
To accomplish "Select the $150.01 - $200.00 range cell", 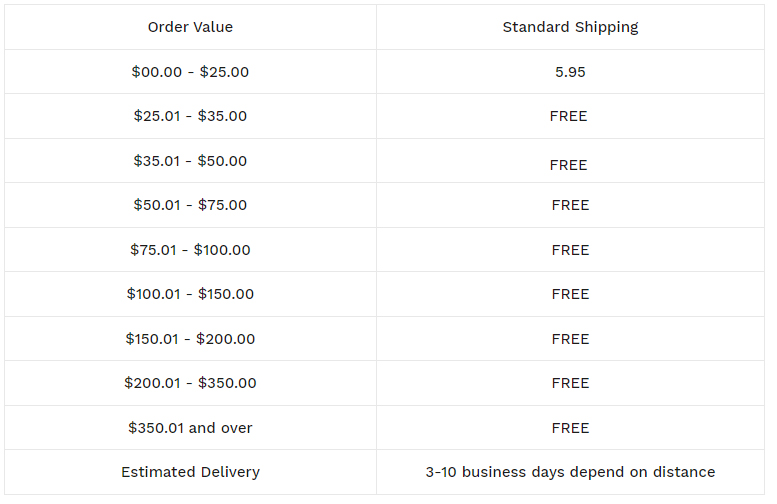I will pos(190,338).
